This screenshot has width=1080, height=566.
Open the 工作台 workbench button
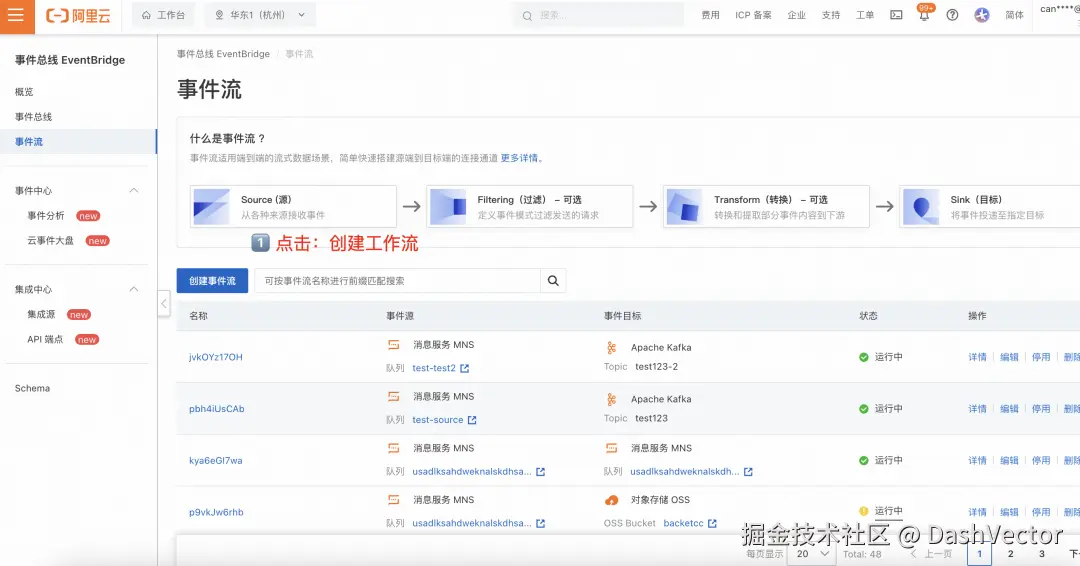tap(163, 15)
